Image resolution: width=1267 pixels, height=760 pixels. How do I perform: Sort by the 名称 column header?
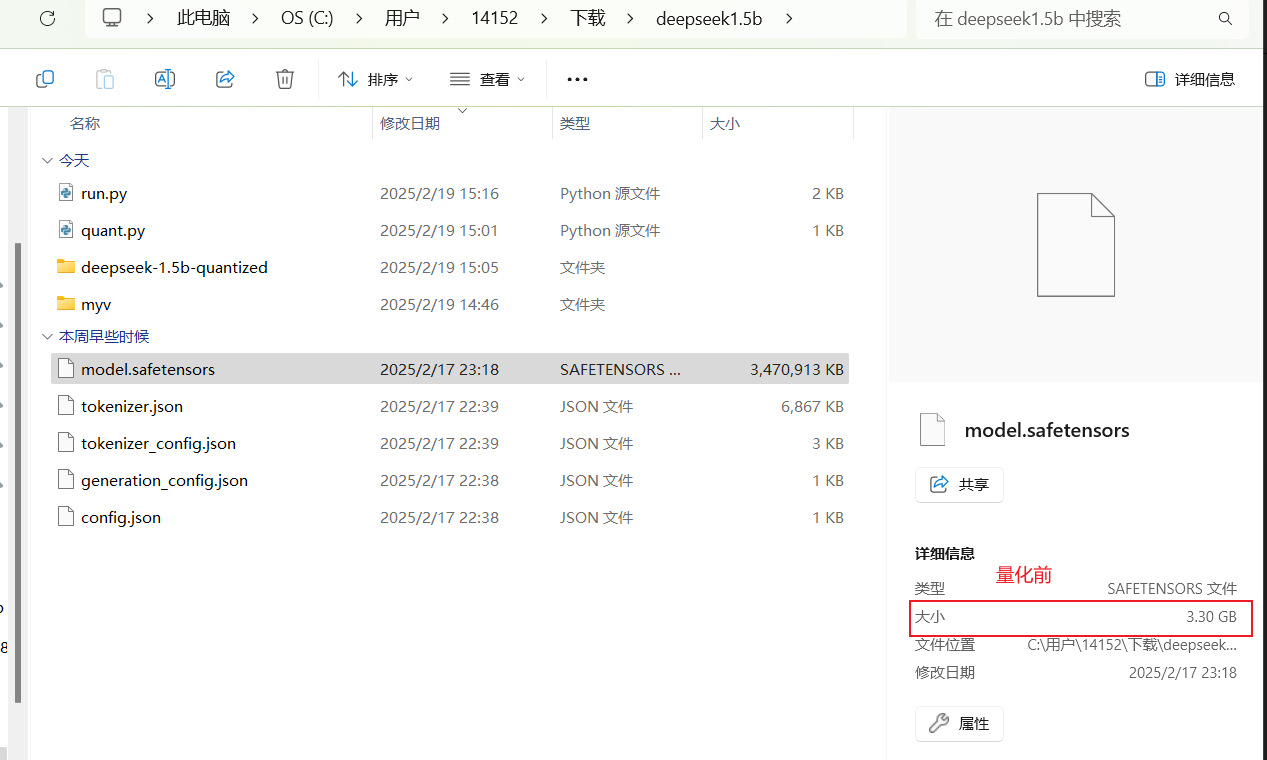click(x=85, y=123)
